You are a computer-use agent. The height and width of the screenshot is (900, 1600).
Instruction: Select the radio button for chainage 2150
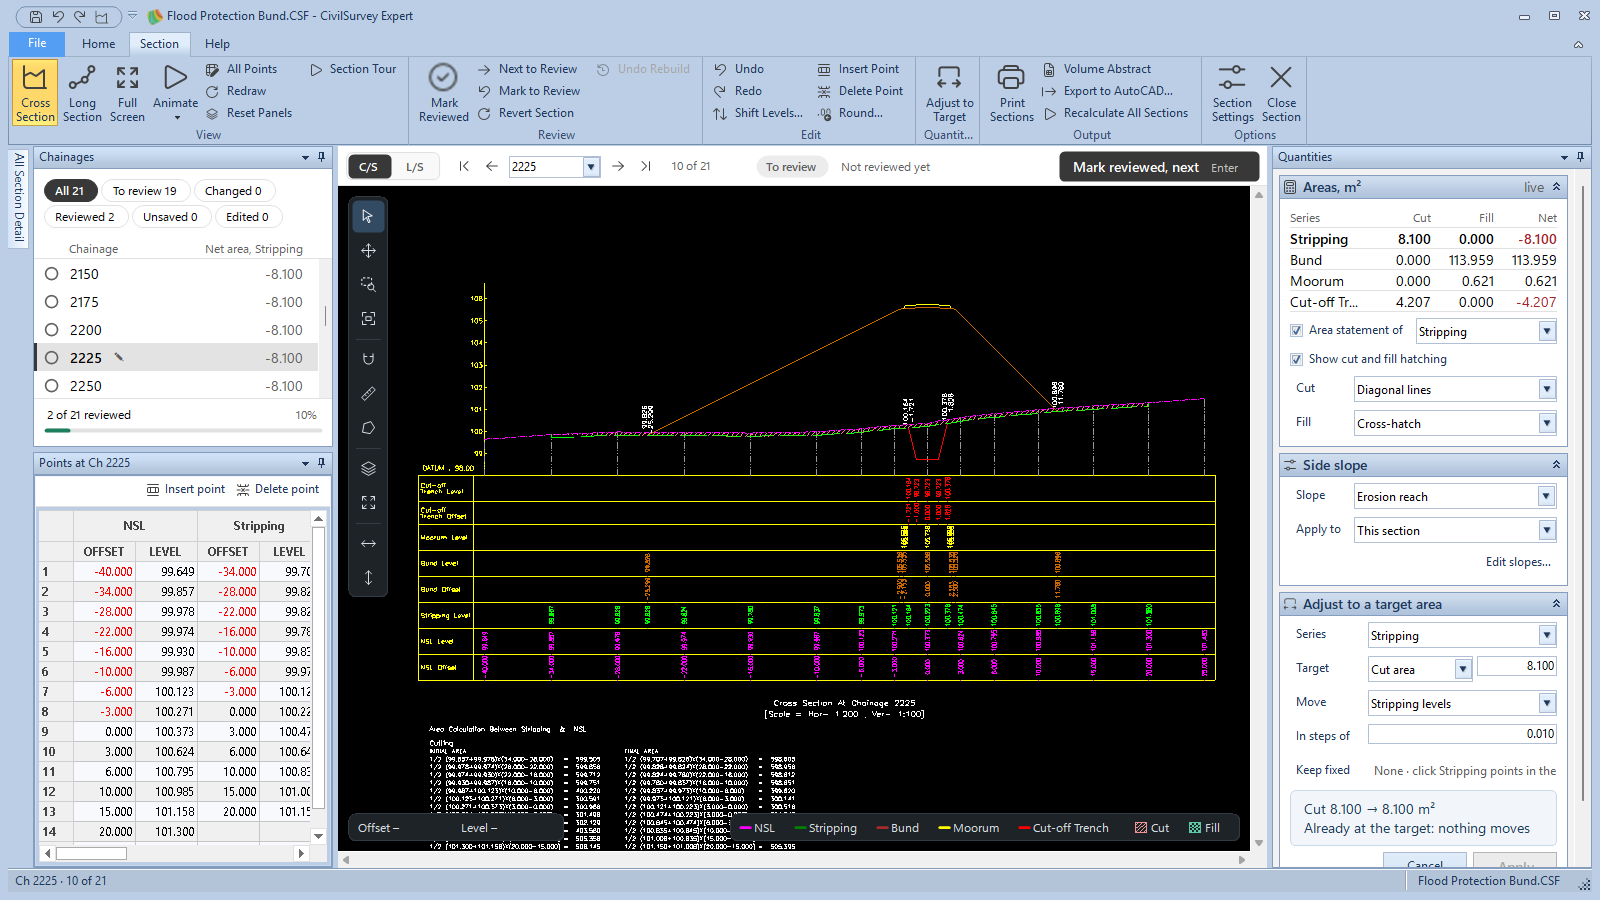click(52, 274)
